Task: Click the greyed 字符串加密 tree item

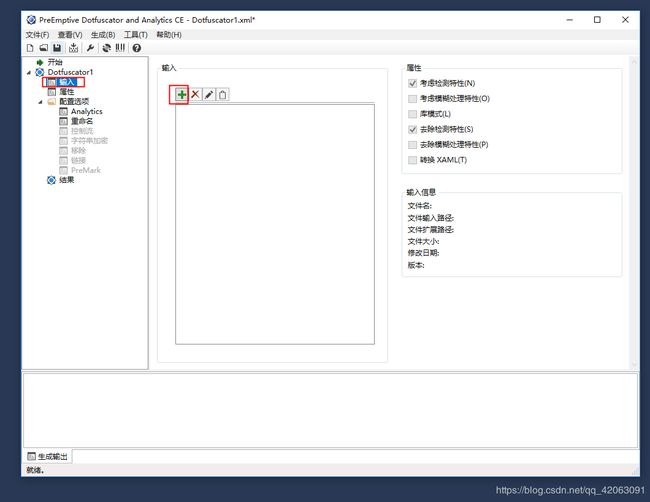Action: pos(89,141)
